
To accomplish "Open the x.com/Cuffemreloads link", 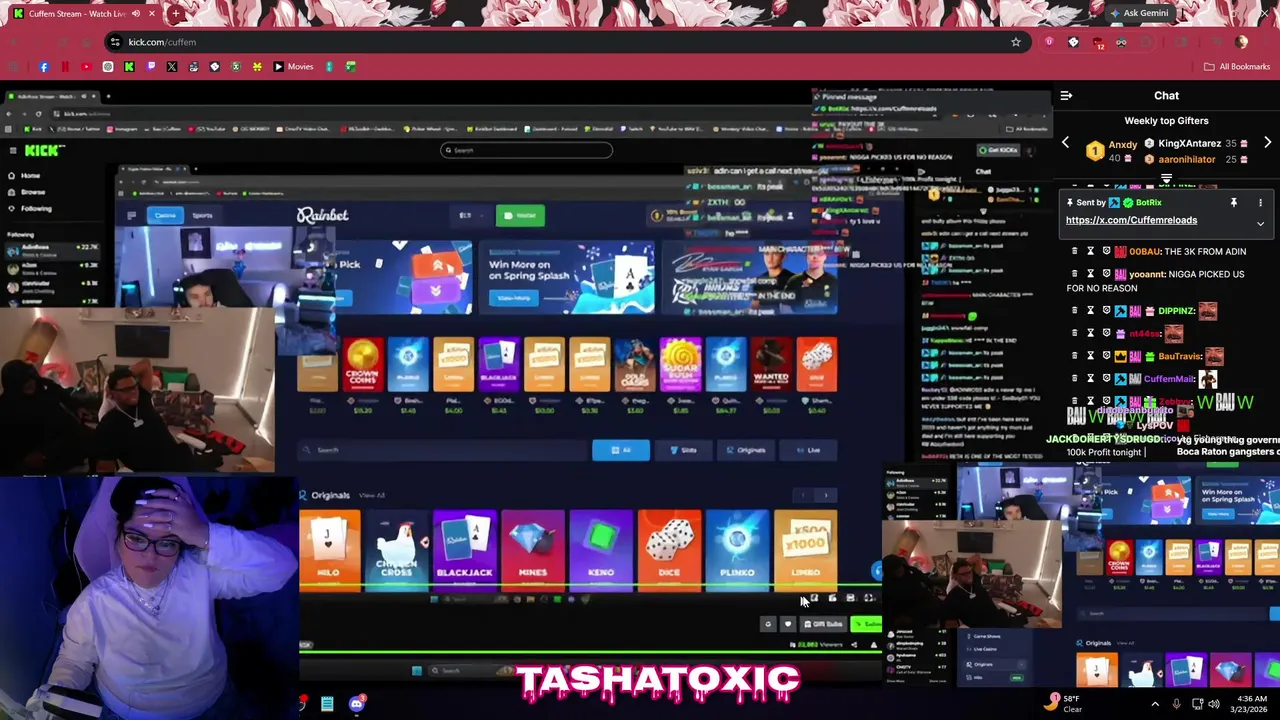I will tap(1131, 220).
